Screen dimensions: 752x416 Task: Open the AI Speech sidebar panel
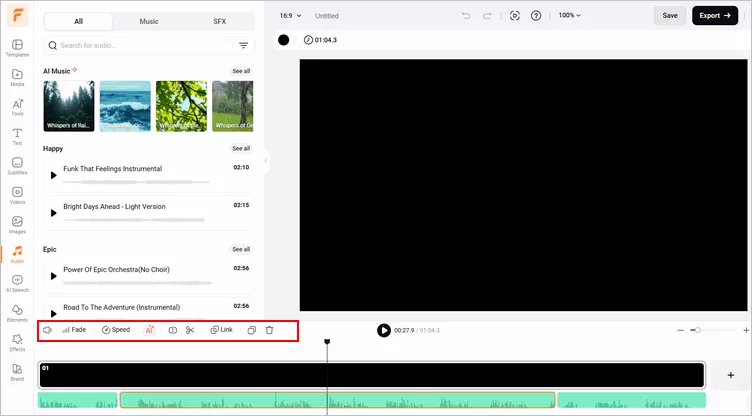click(17, 284)
